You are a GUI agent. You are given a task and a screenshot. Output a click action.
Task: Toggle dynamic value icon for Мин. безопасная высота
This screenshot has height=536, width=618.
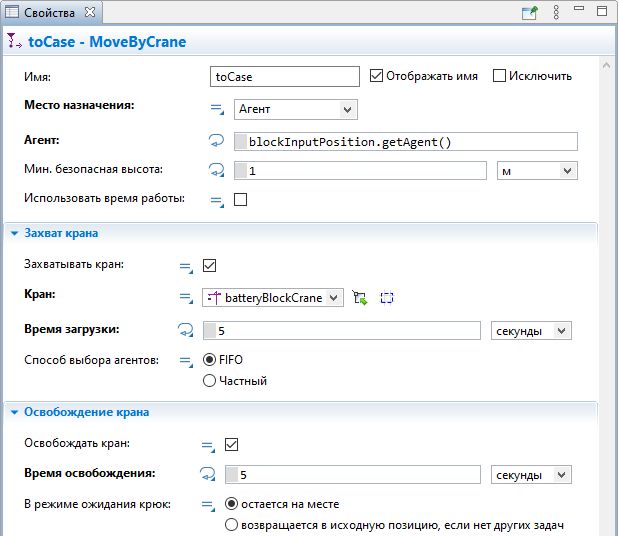[x=216, y=170]
